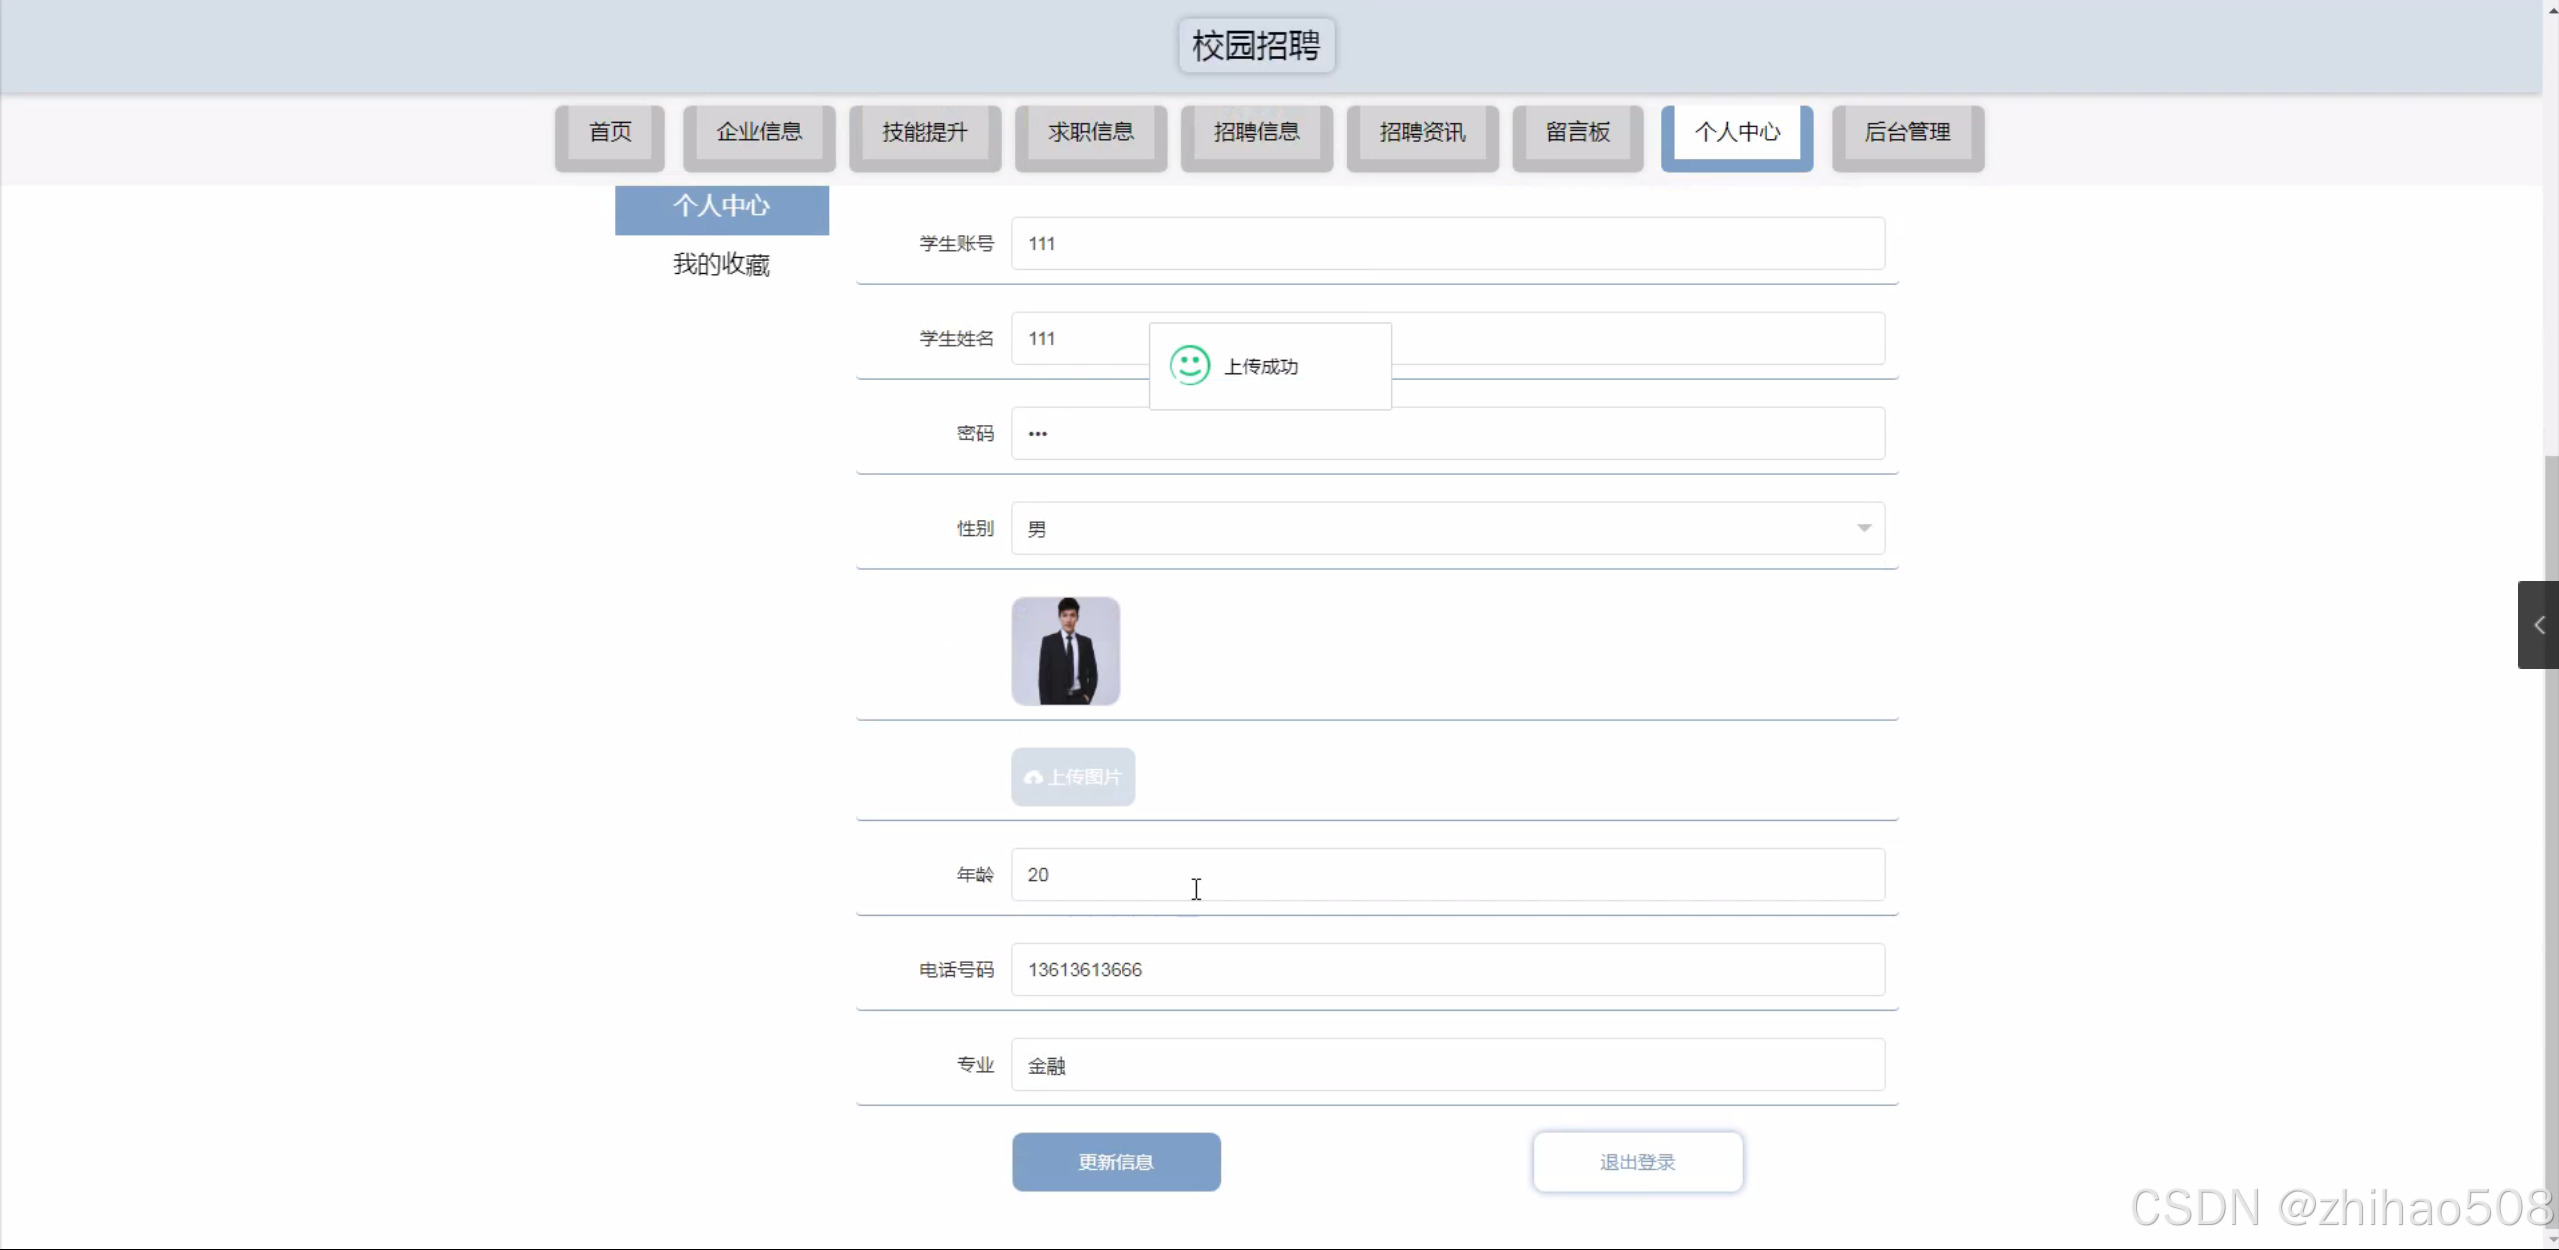
Task: Click into the 专业 major field
Action: tap(1447, 1065)
